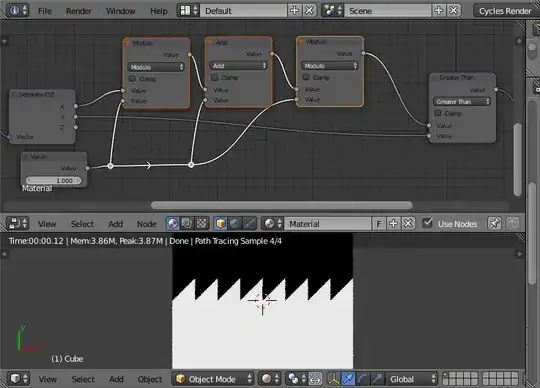The image size is (540, 388).
Task: Select the Texture nodes tree type icon
Action: [x=201, y=224]
